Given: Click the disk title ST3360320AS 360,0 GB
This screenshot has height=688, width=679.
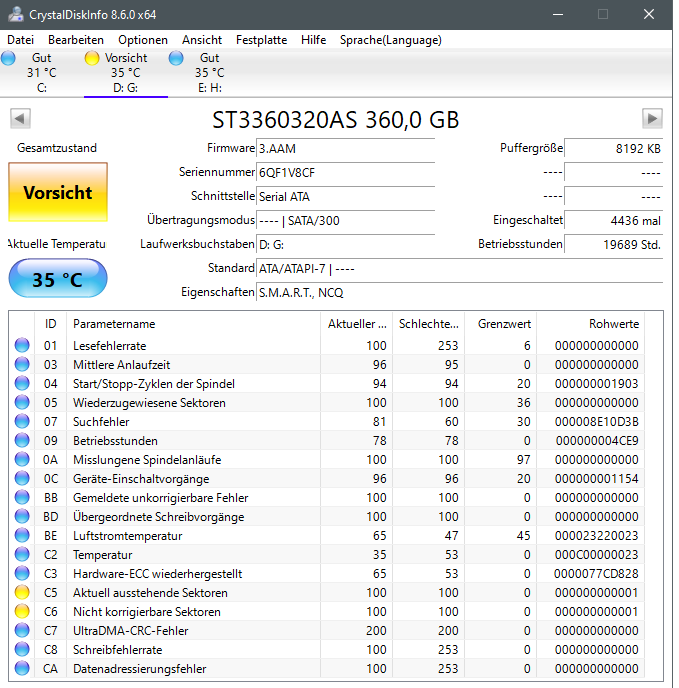Looking at the screenshot, I should pyautogui.click(x=336, y=119).
